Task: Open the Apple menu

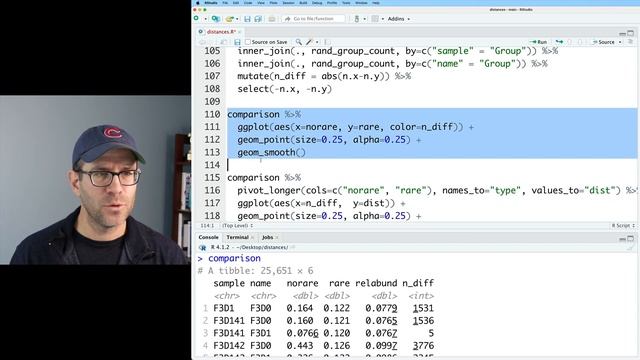Action: tap(198, 3)
